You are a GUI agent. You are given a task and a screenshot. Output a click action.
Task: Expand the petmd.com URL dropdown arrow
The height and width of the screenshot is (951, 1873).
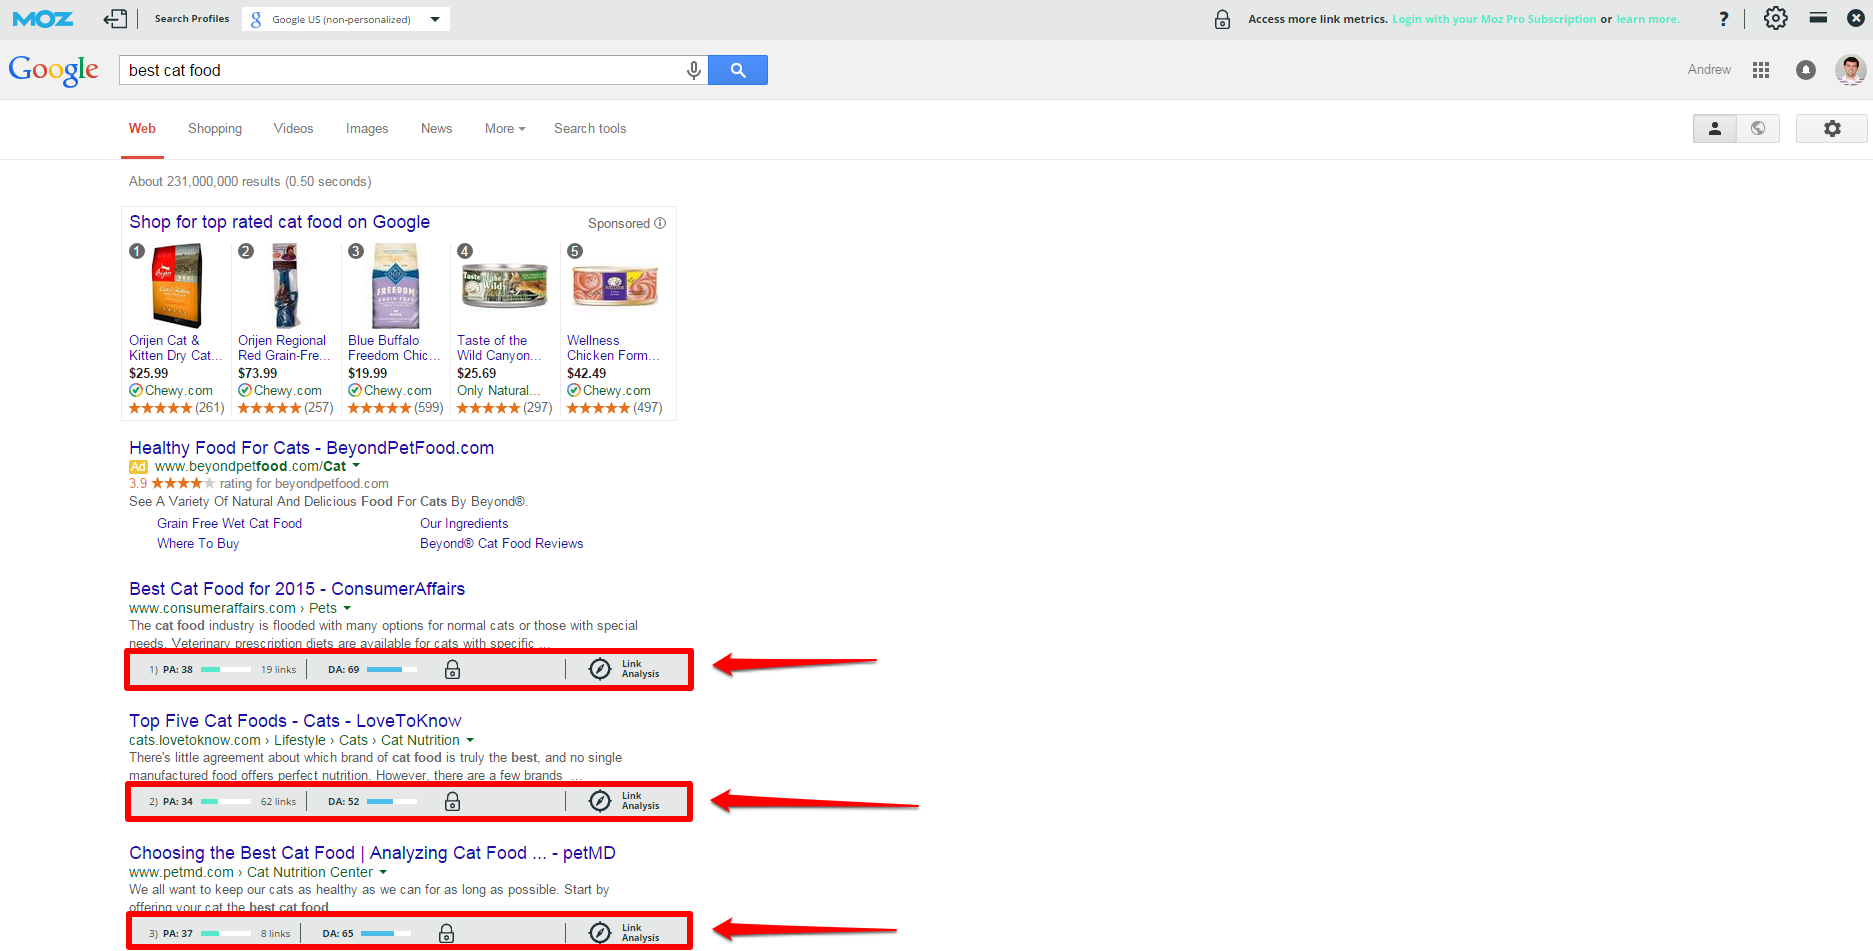point(383,872)
